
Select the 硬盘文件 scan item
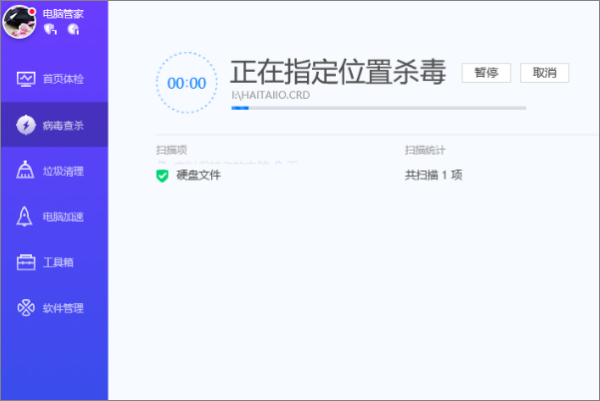198,175
